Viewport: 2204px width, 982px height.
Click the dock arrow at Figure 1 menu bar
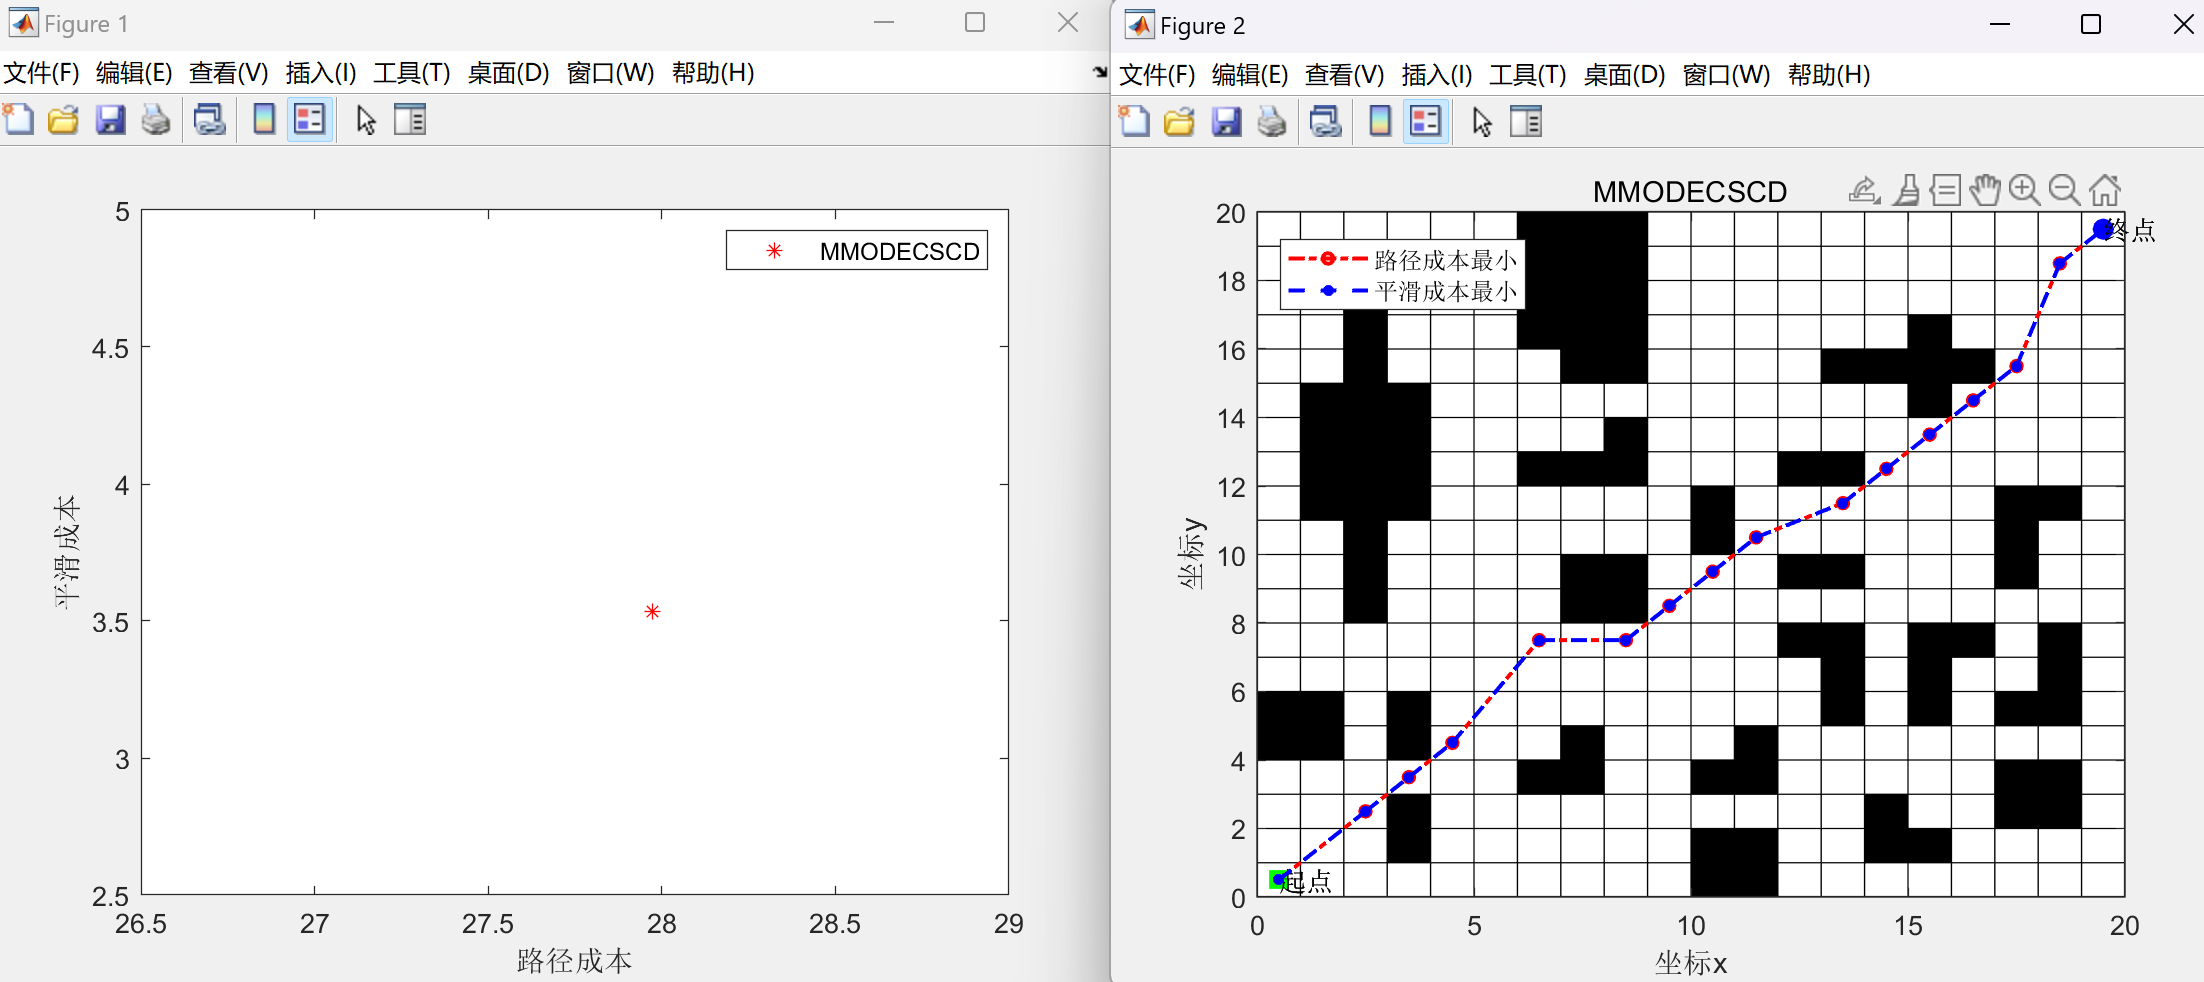(x=1099, y=72)
